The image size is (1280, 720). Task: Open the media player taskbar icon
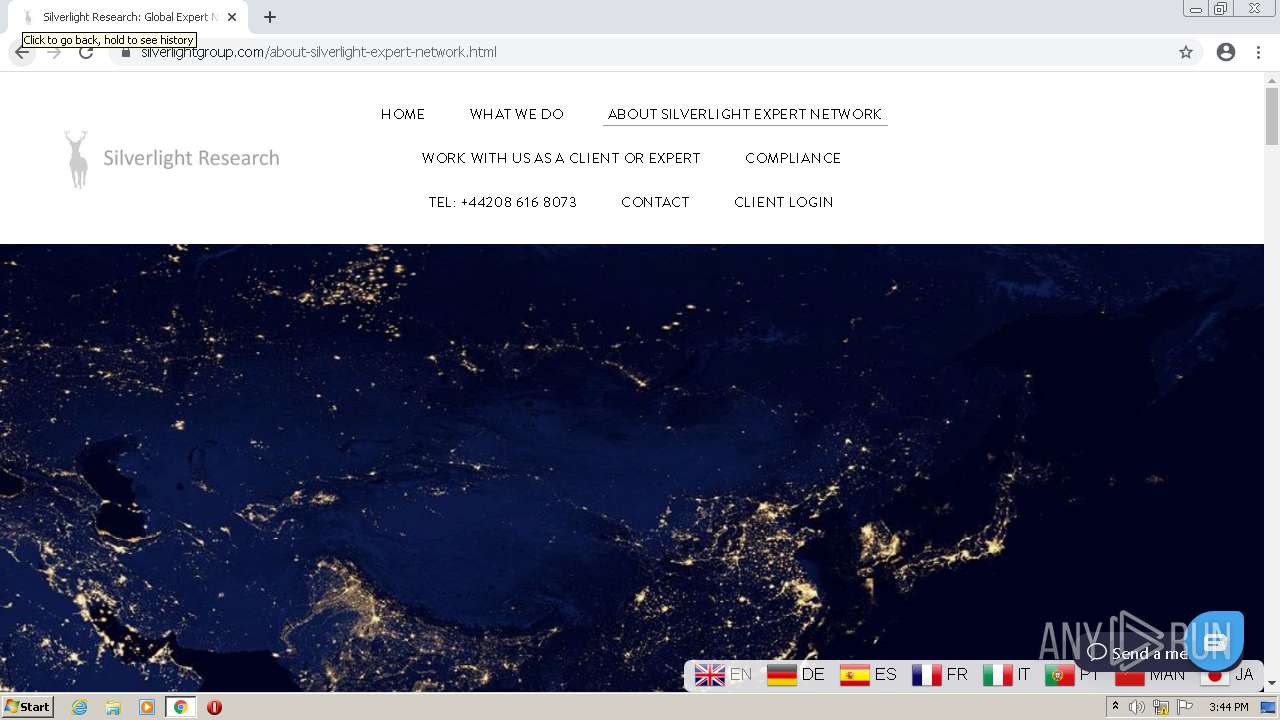(x=147, y=707)
